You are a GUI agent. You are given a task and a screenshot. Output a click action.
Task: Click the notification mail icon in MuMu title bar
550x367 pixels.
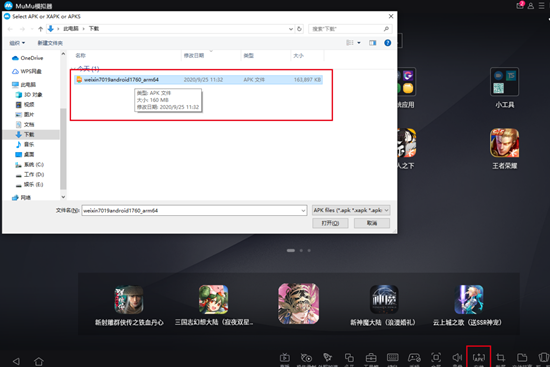coord(520,5)
